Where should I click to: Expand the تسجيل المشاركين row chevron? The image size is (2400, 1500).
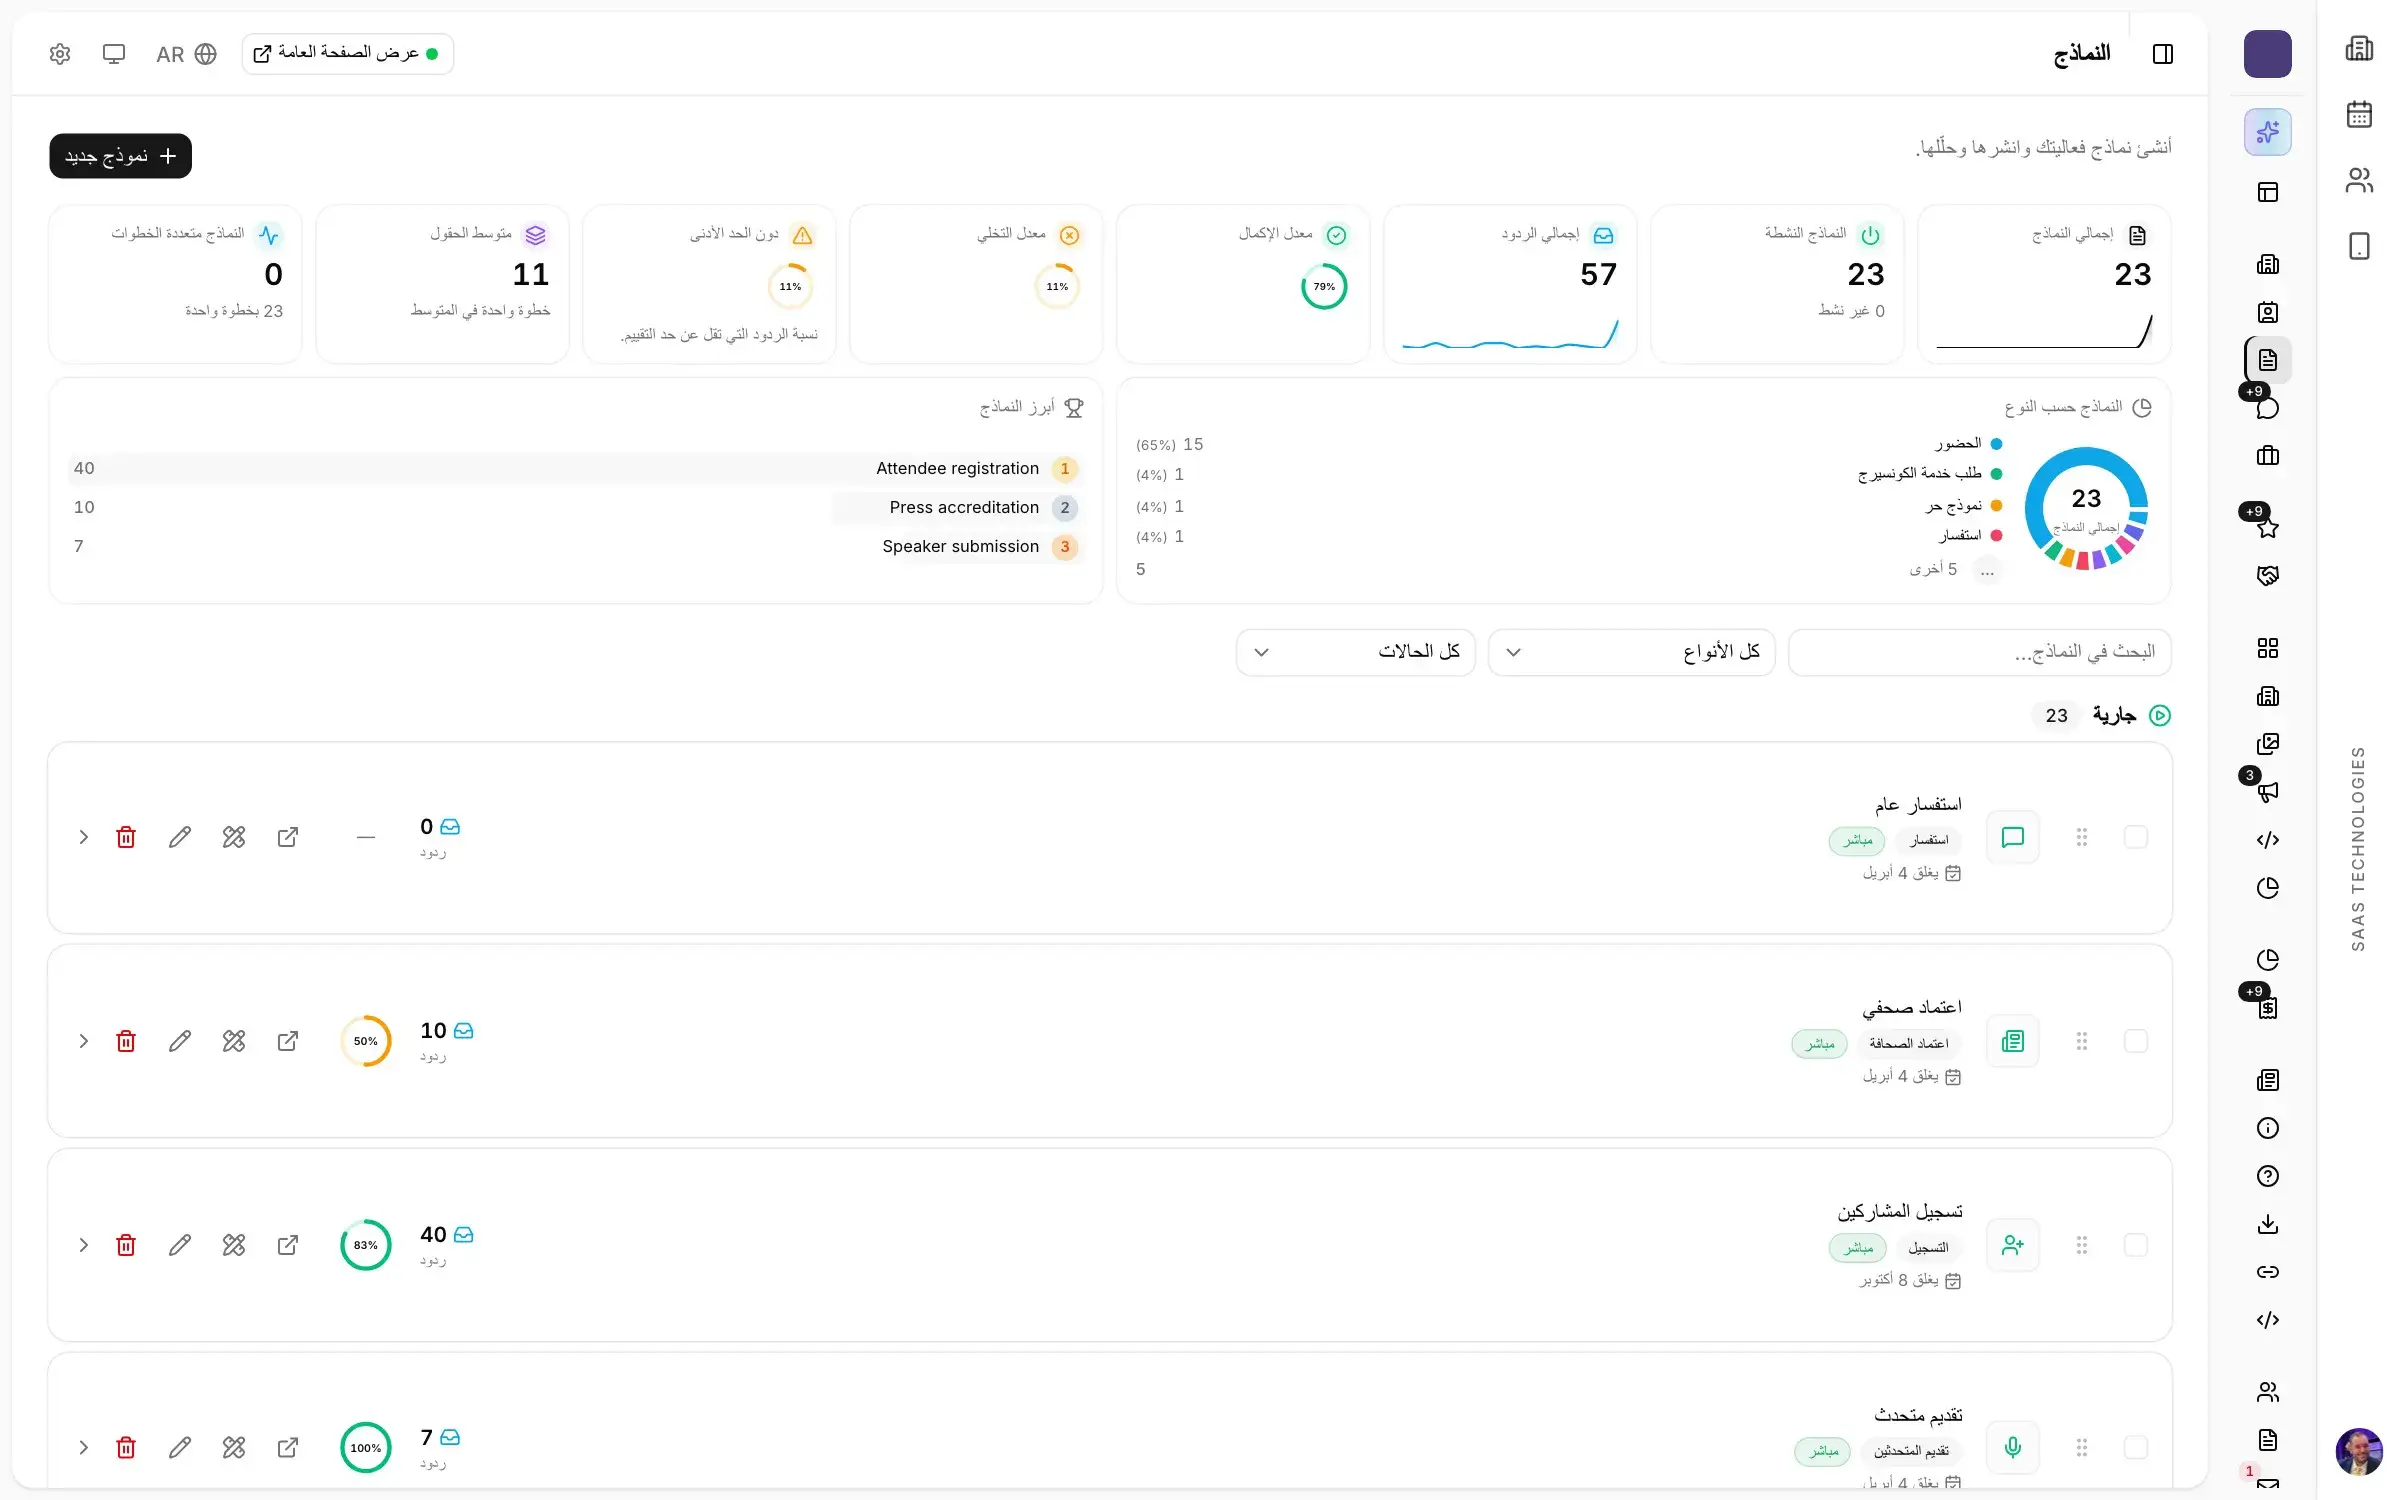84,1245
